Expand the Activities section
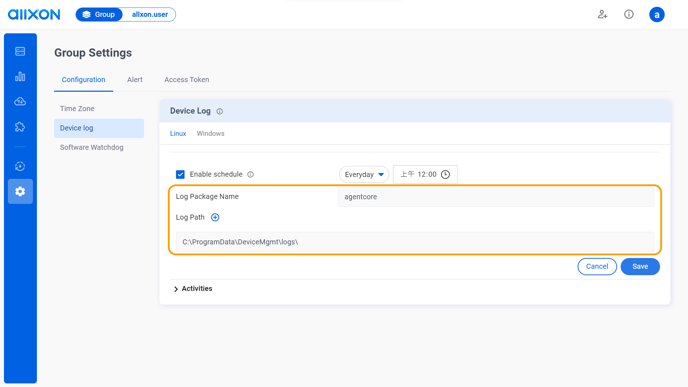The height and width of the screenshot is (387, 688). click(x=193, y=289)
